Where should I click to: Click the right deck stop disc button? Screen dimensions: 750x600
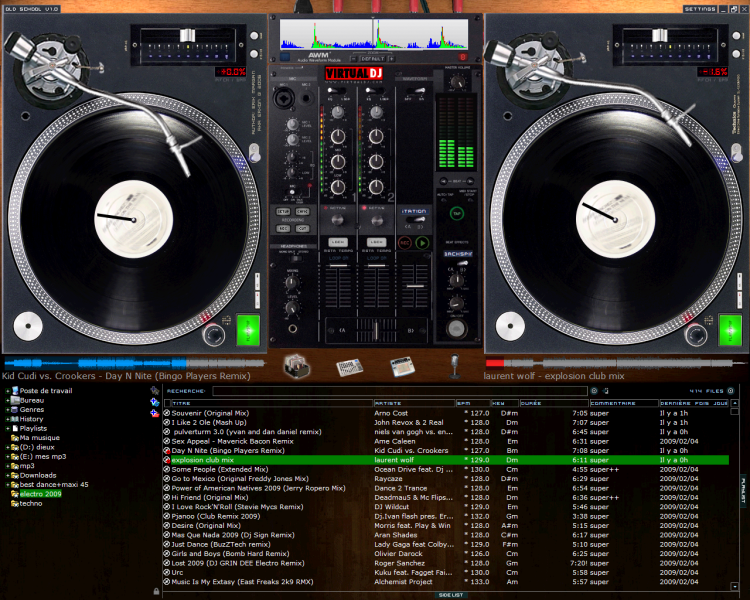510,326
